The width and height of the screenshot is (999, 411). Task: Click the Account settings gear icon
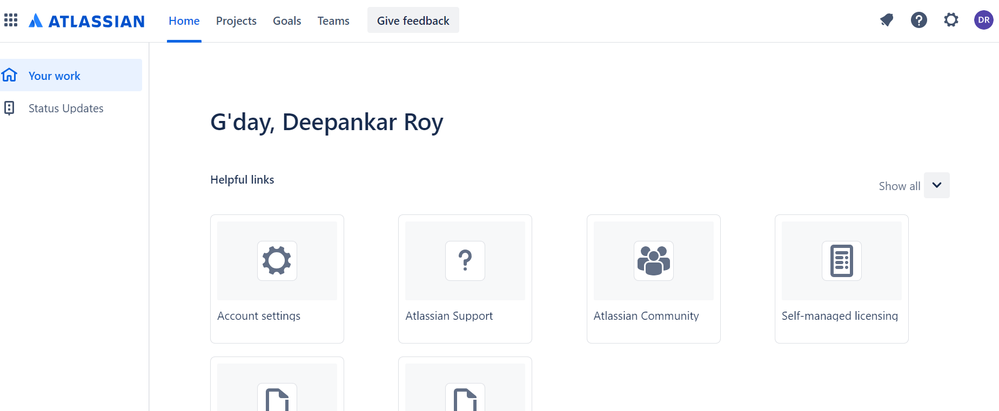(x=277, y=261)
